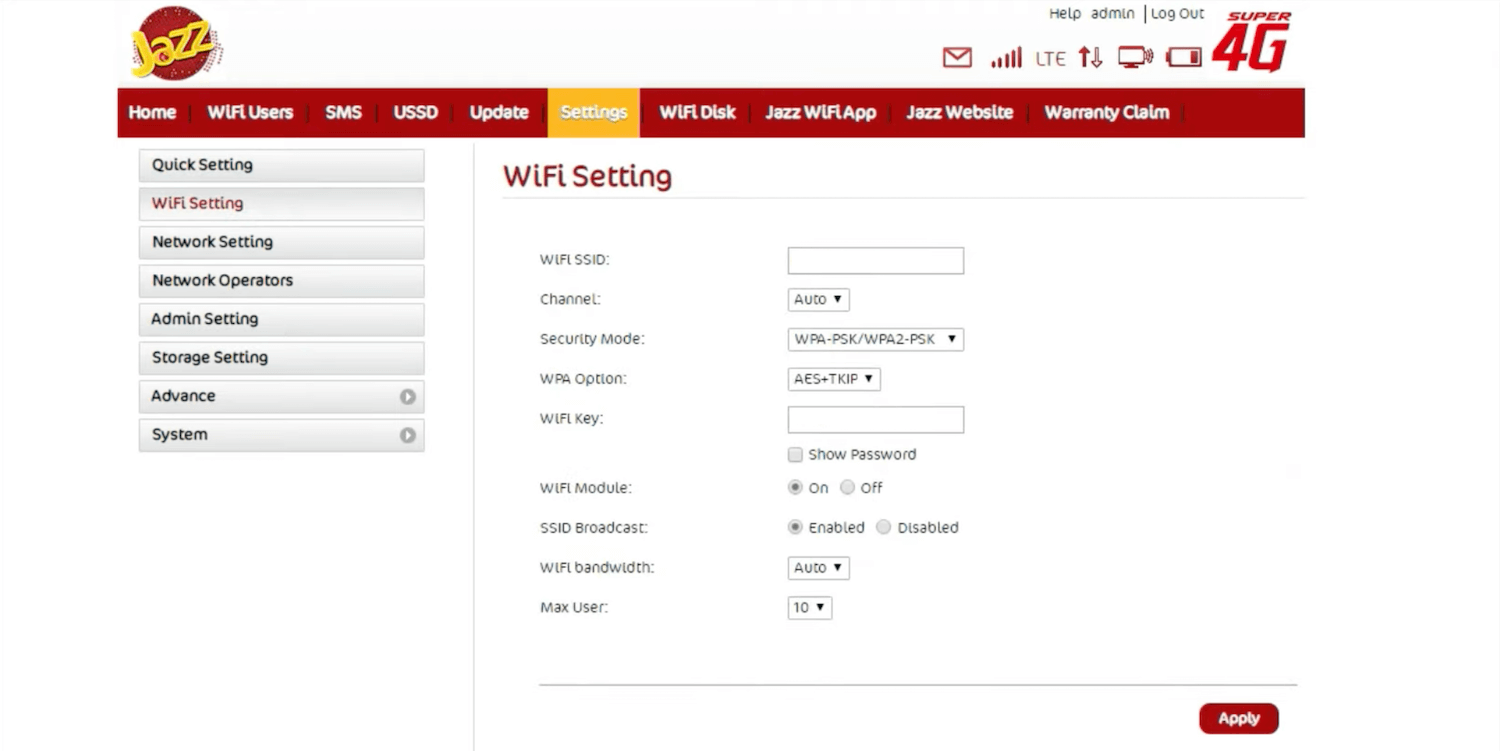This screenshot has height=751, width=1500.
Task: Open the Channel dropdown
Action: [x=818, y=299]
